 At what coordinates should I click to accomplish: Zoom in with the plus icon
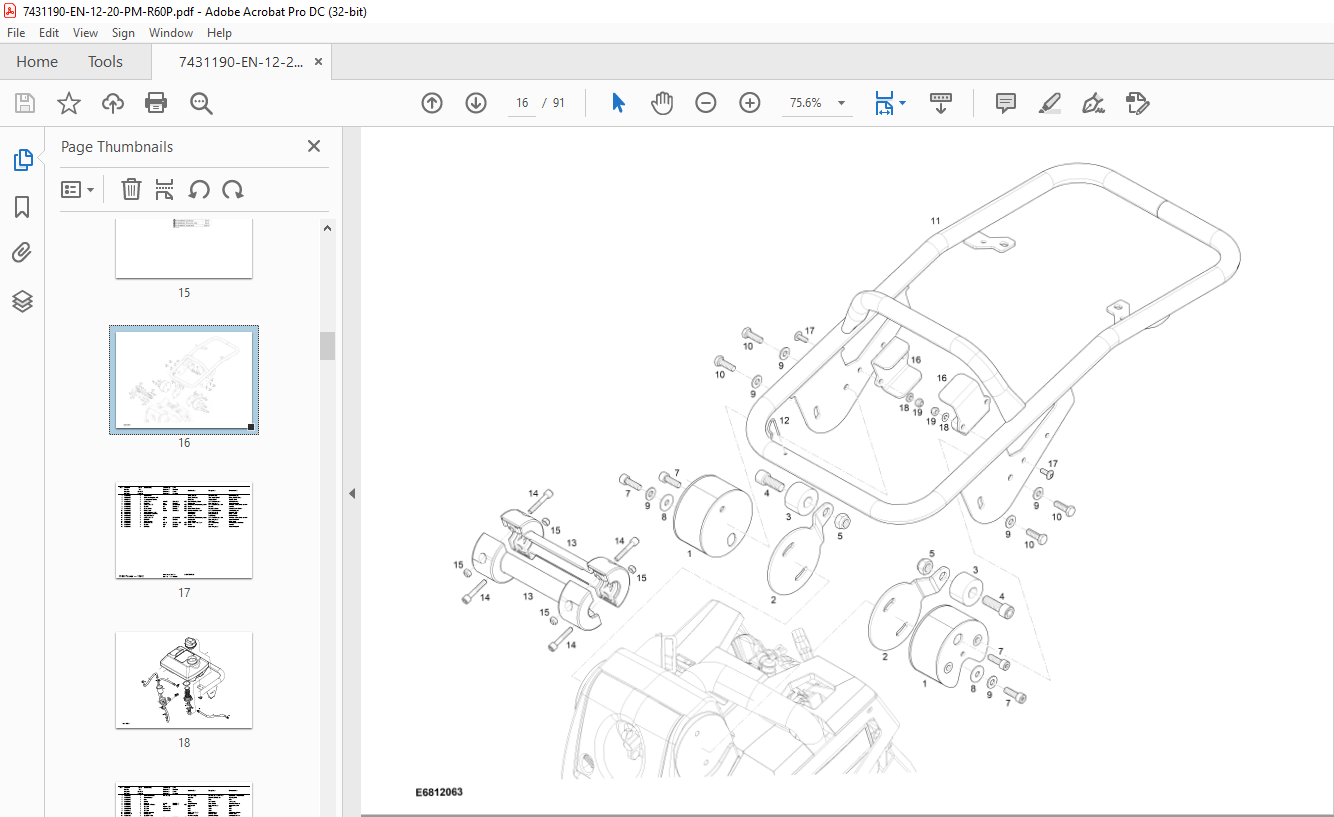click(750, 103)
